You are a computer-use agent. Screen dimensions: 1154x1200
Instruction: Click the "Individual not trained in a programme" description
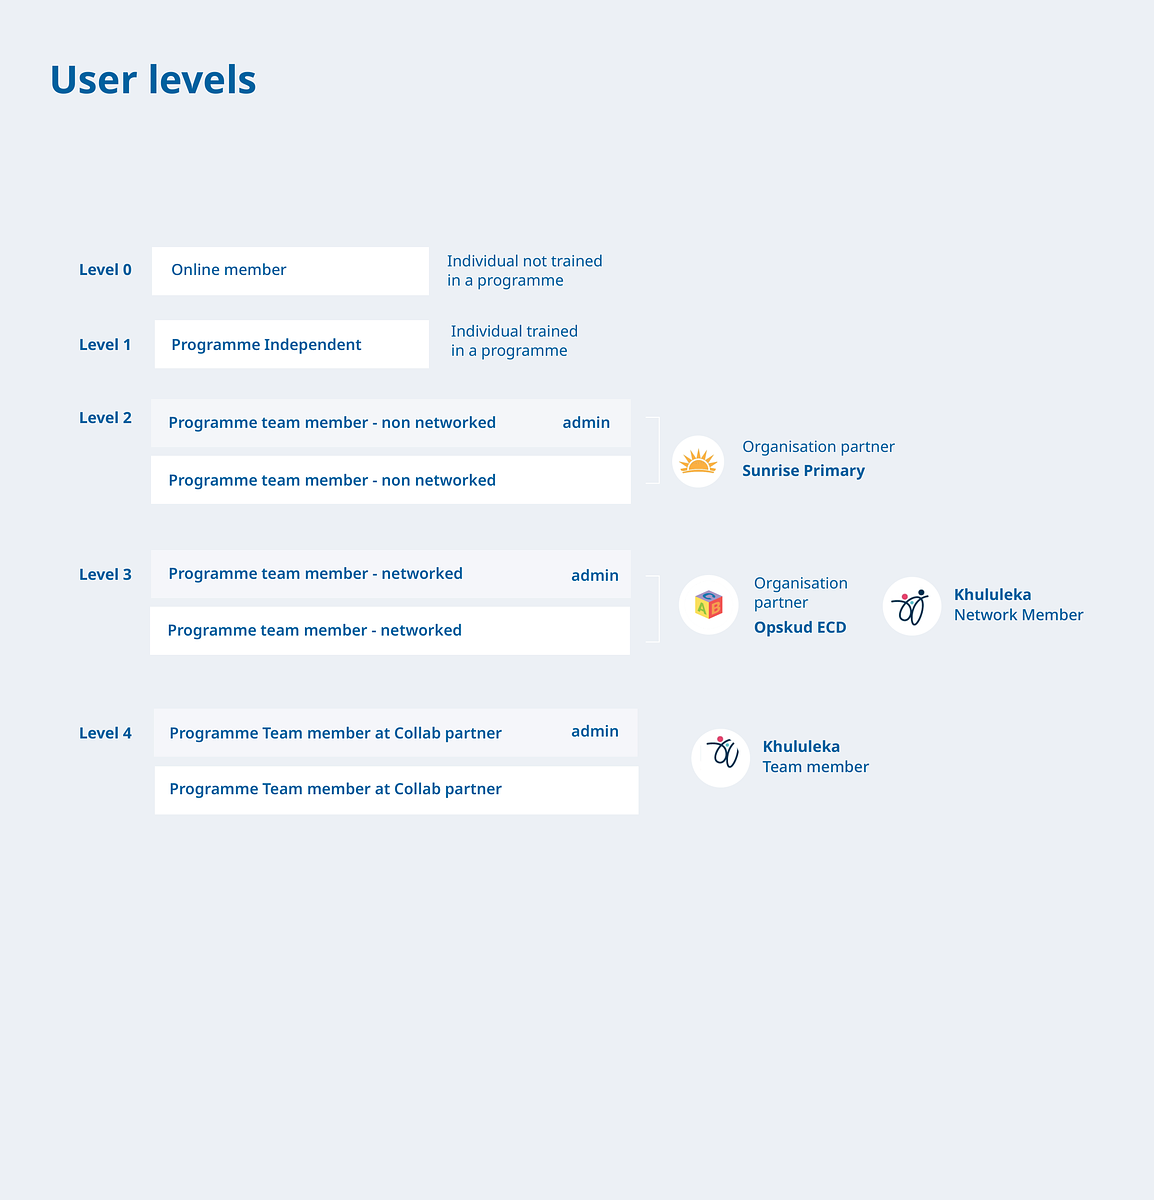(524, 271)
